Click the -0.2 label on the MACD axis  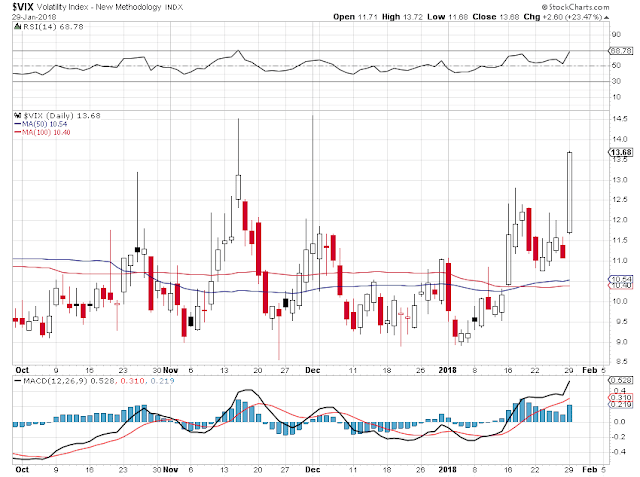coord(619,437)
